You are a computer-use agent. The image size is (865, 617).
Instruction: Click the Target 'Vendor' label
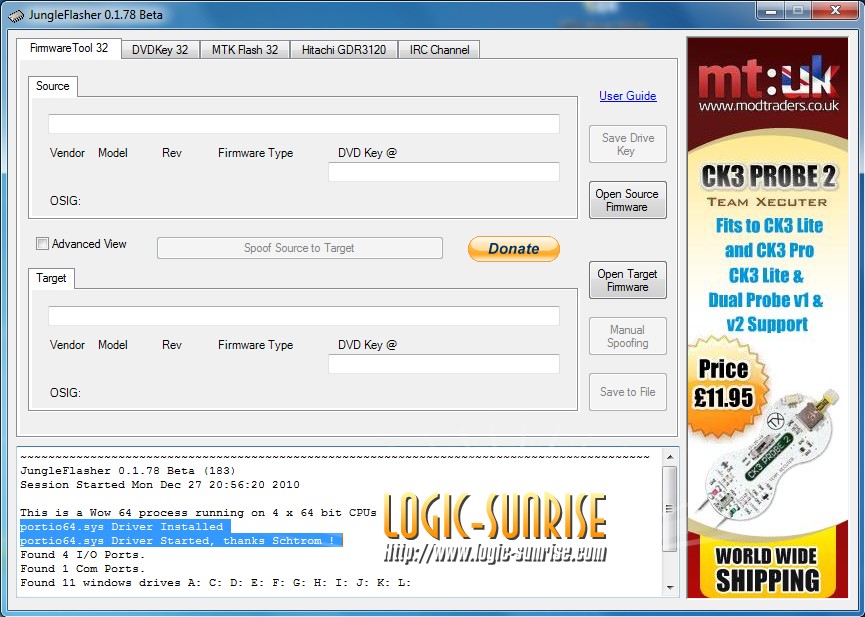point(67,345)
